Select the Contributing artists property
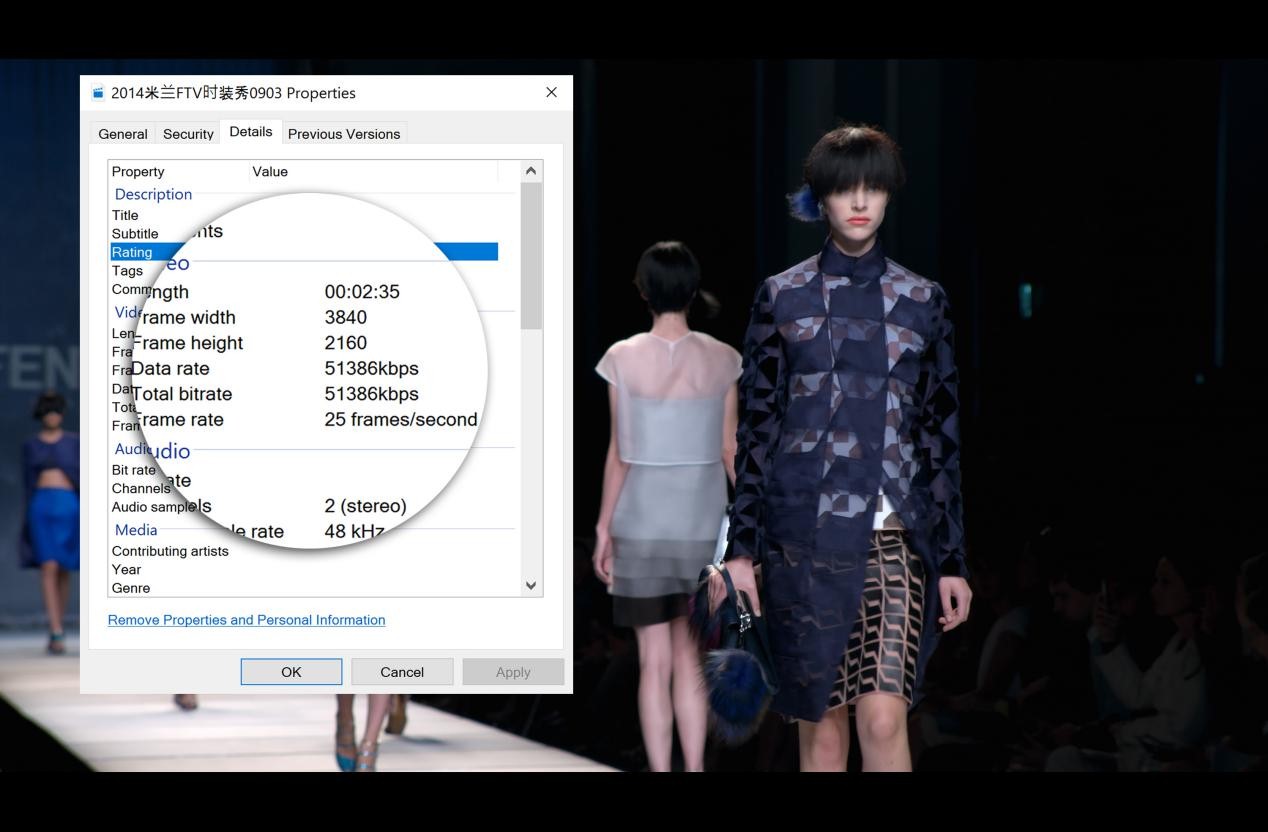 170,551
